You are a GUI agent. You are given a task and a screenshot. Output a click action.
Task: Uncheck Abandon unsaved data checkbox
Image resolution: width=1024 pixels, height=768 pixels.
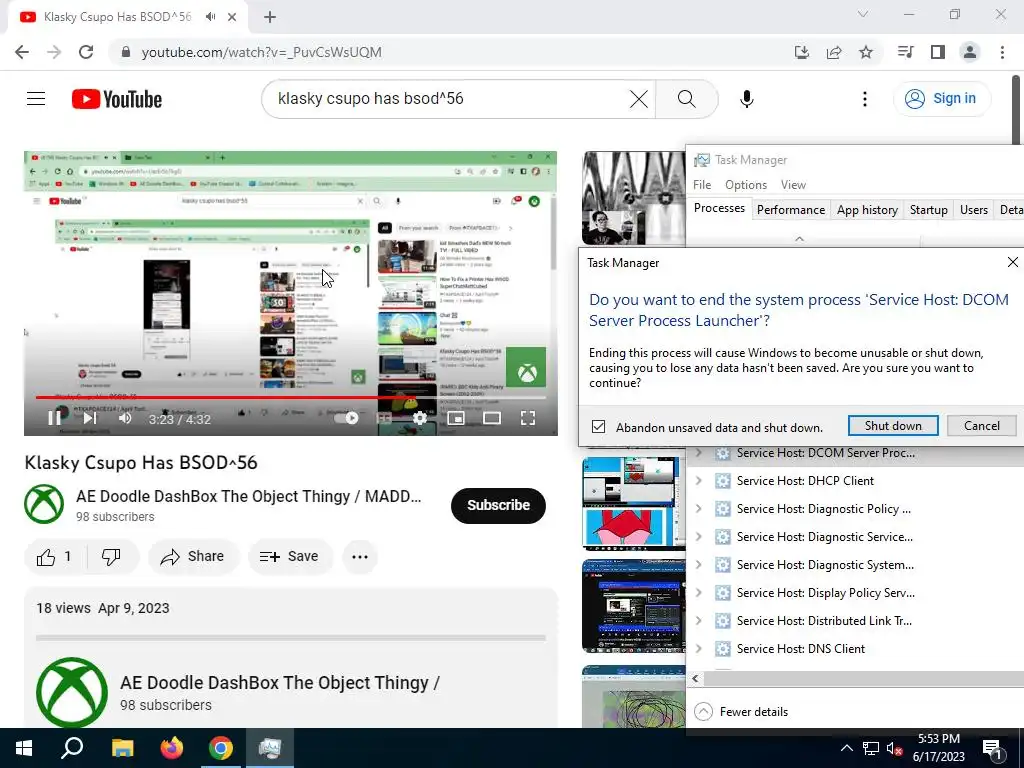(598, 427)
